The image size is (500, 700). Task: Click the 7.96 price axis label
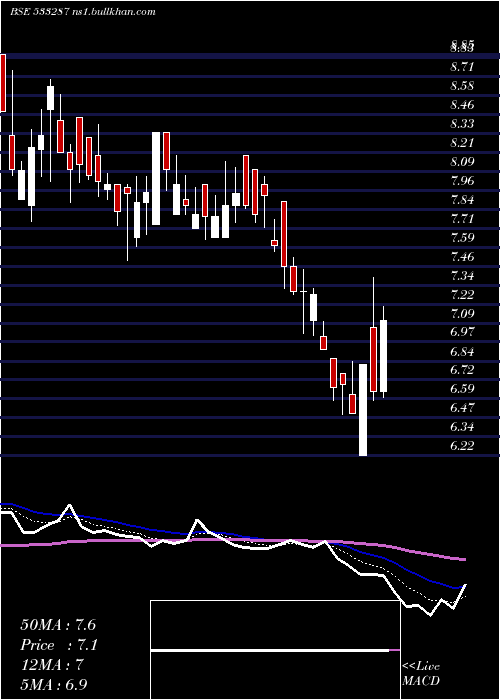(x=462, y=181)
